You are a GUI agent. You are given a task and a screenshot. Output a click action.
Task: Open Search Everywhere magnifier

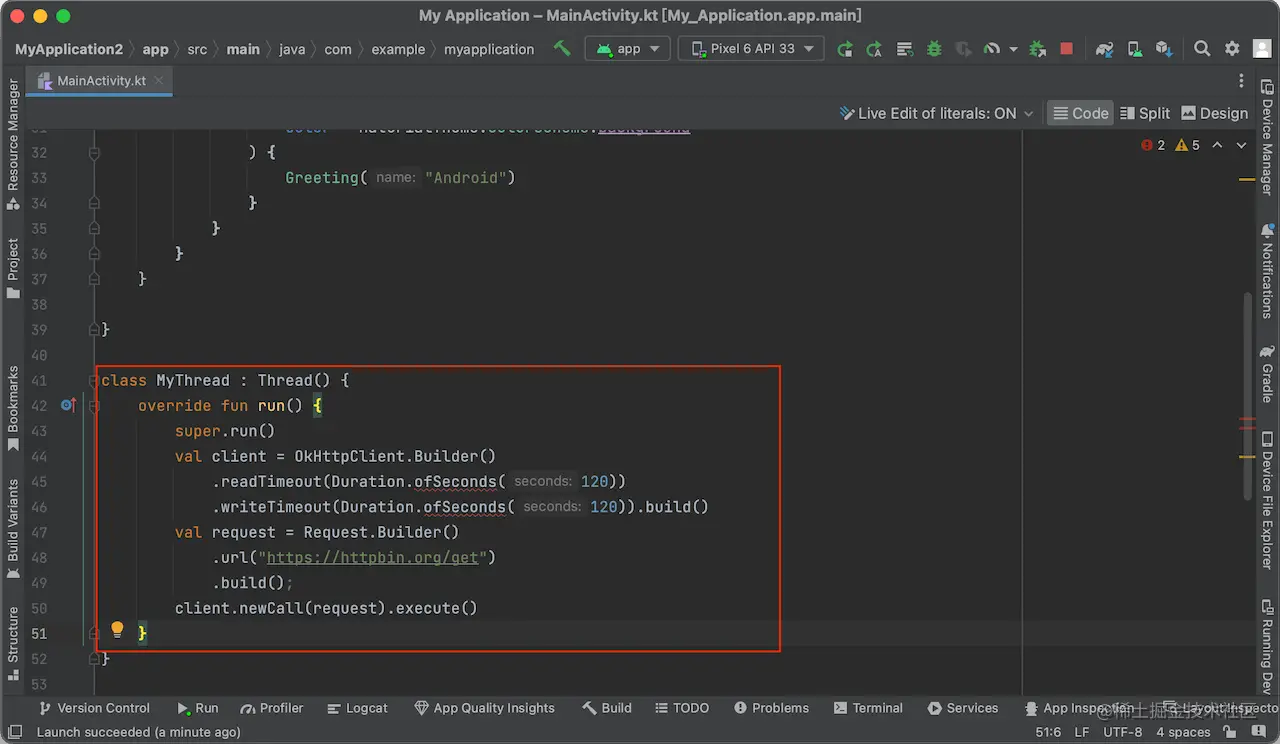[x=1202, y=48]
